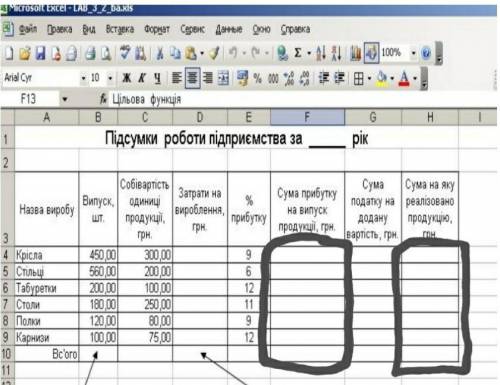Click the AutoSum sigma icon
This screenshot has width=500, height=385.
[x=298, y=53]
